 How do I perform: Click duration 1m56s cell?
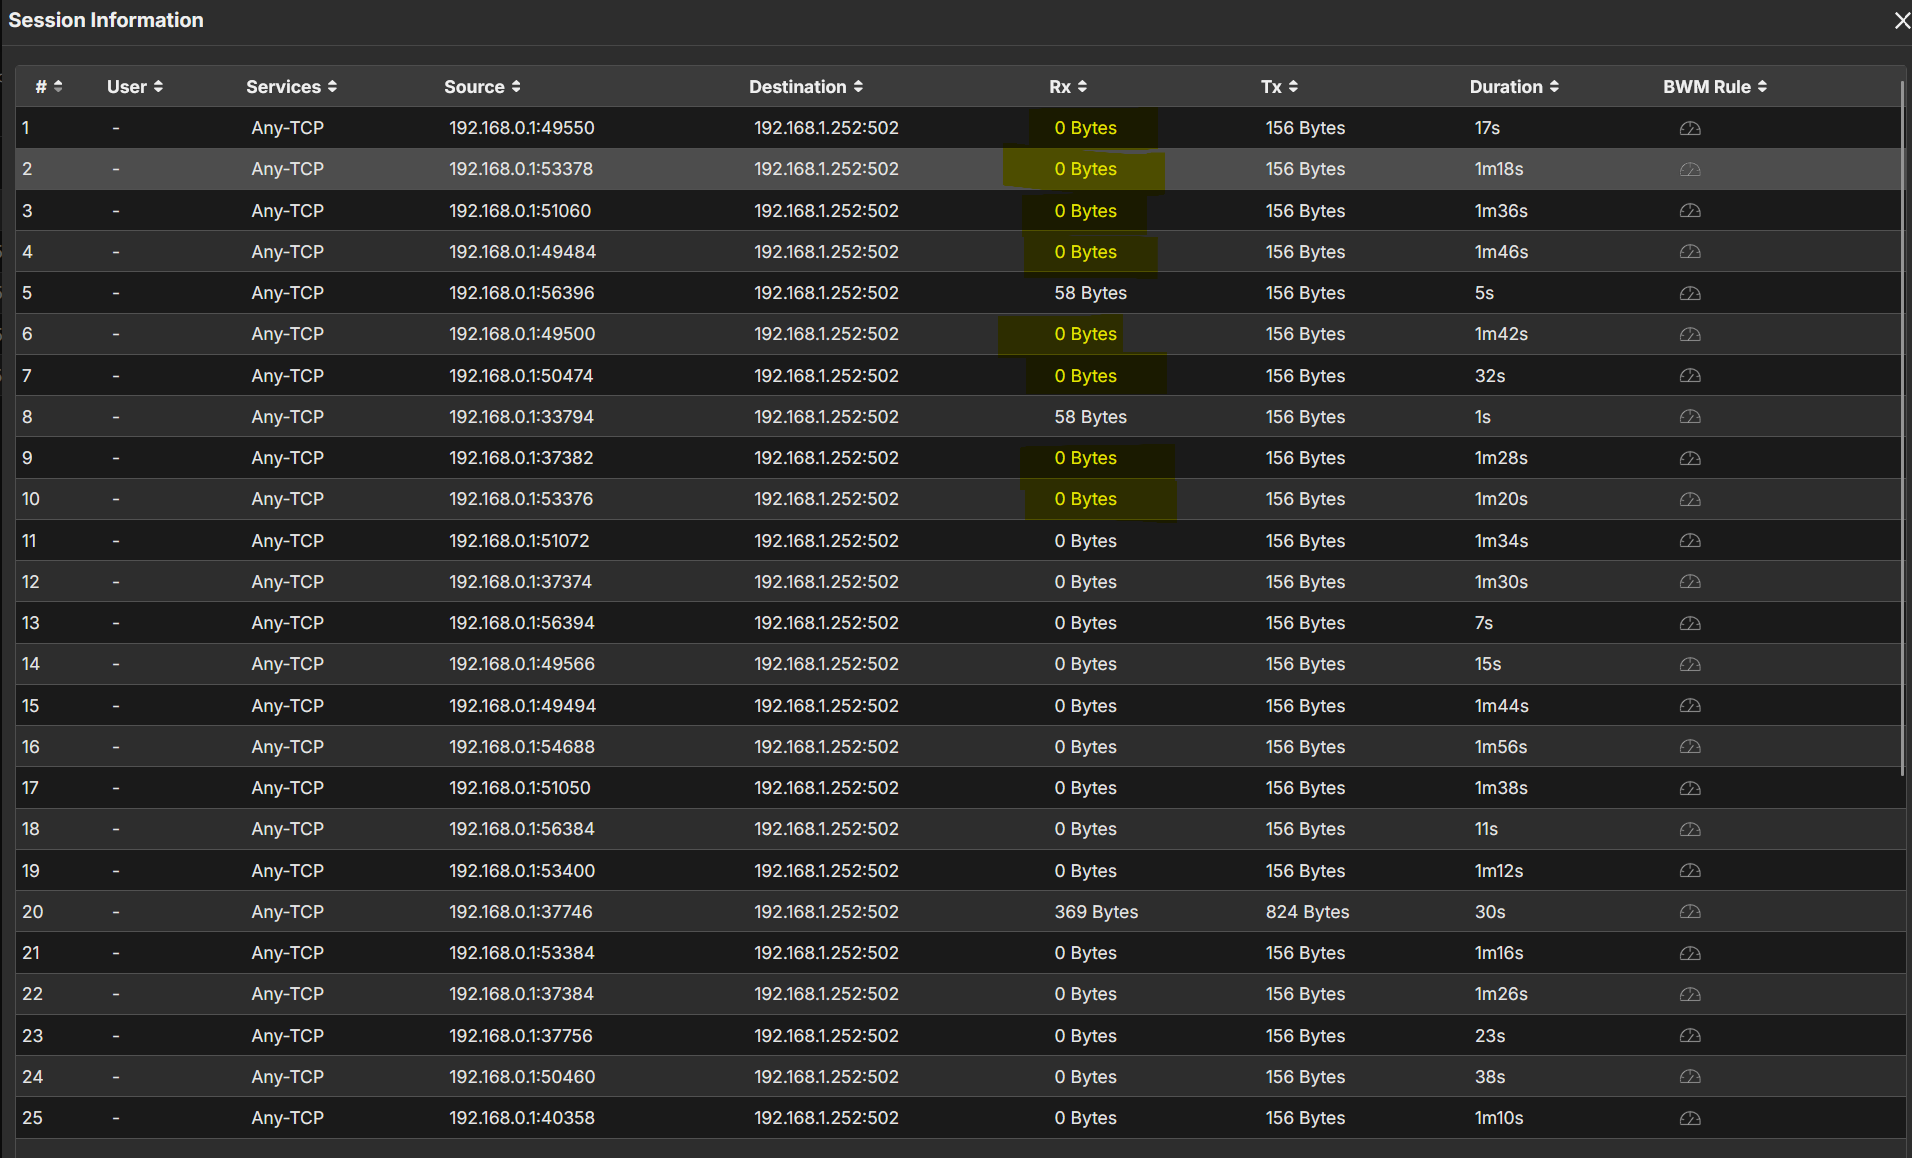(1501, 746)
